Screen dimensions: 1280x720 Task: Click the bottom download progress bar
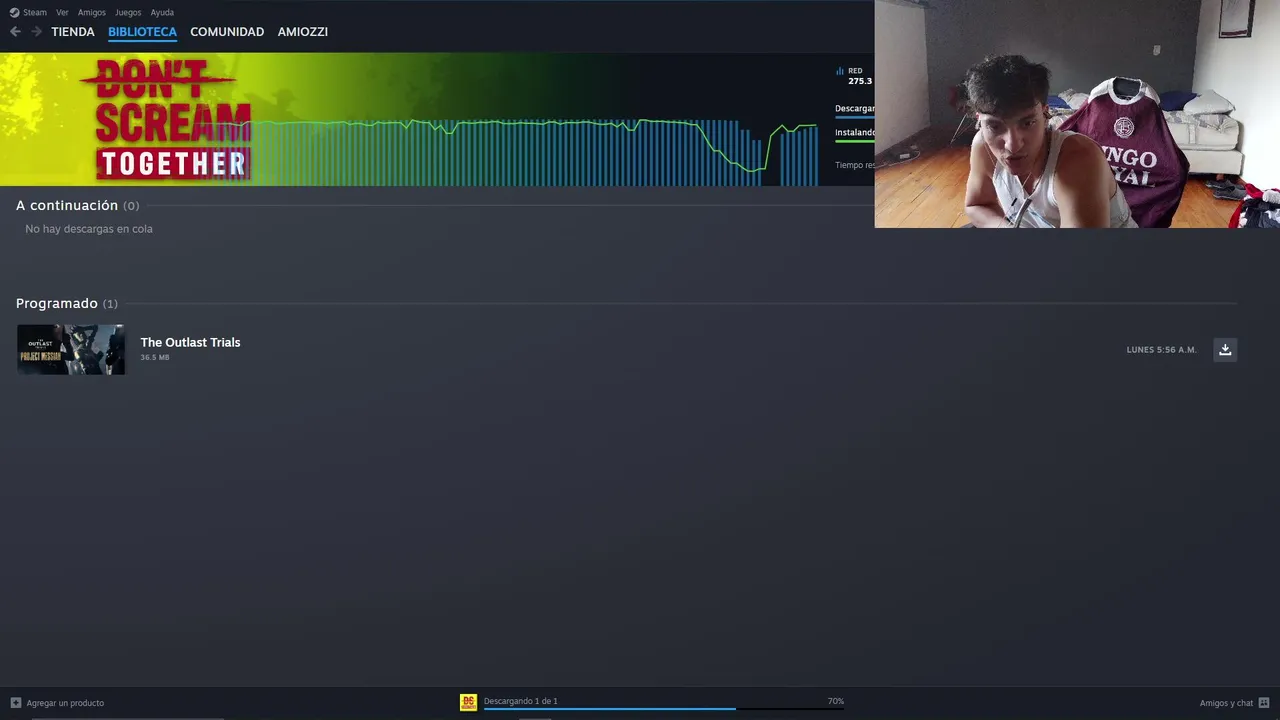point(664,709)
